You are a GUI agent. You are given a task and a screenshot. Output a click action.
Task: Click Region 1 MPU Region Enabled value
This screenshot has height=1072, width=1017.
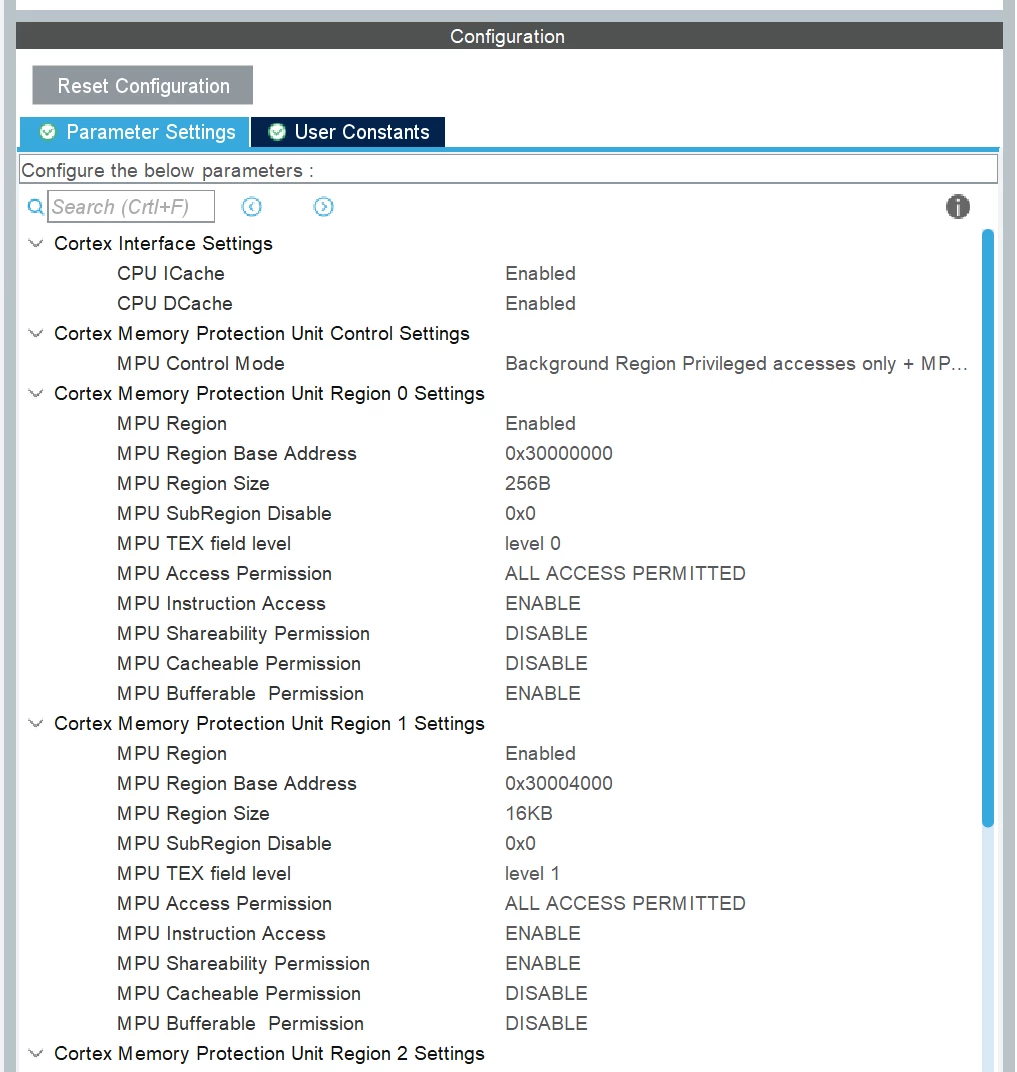click(540, 753)
